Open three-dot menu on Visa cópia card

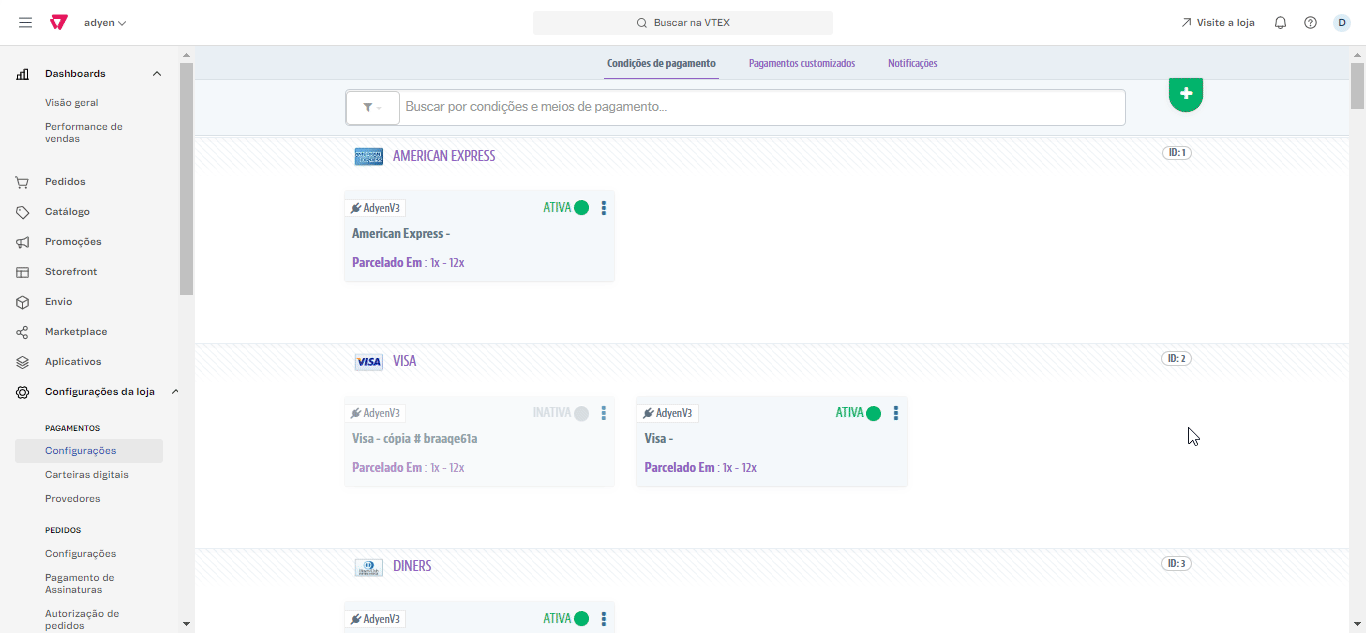point(604,413)
